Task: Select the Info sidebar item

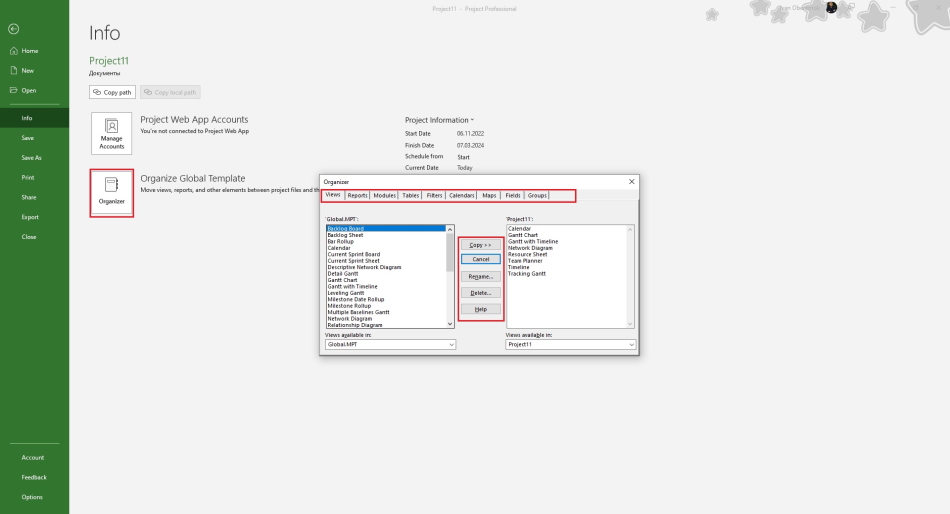Action: [x=35, y=118]
